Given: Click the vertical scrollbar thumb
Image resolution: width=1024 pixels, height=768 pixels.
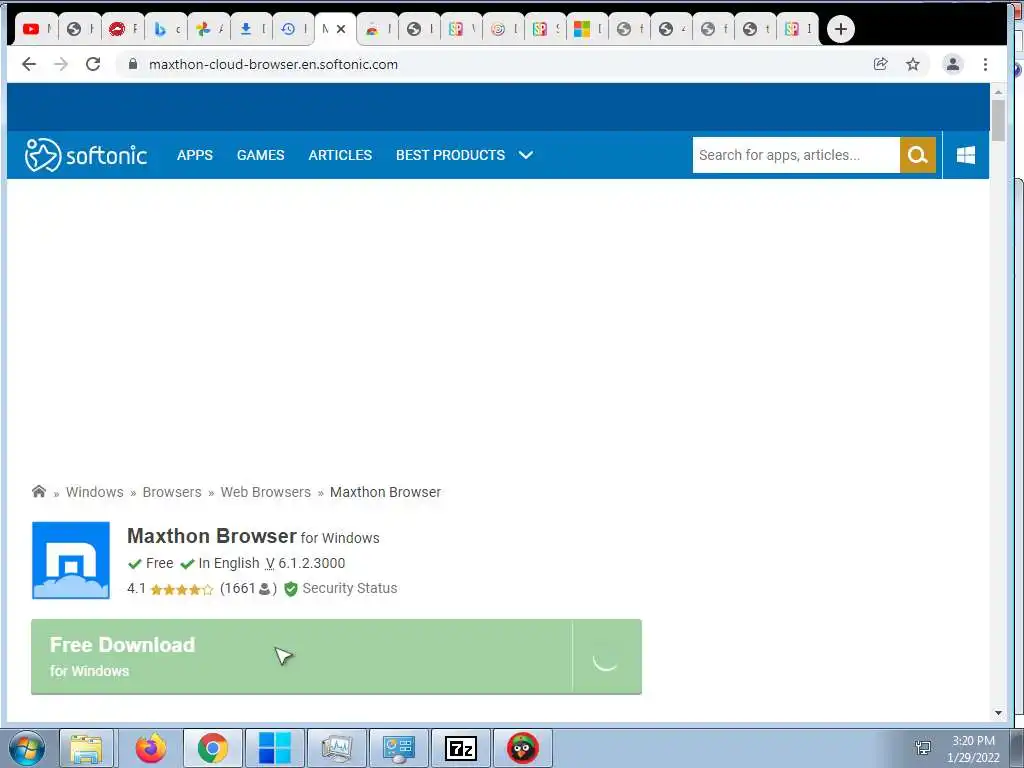Looking at the screenshot, I should (x=998, y=121).
